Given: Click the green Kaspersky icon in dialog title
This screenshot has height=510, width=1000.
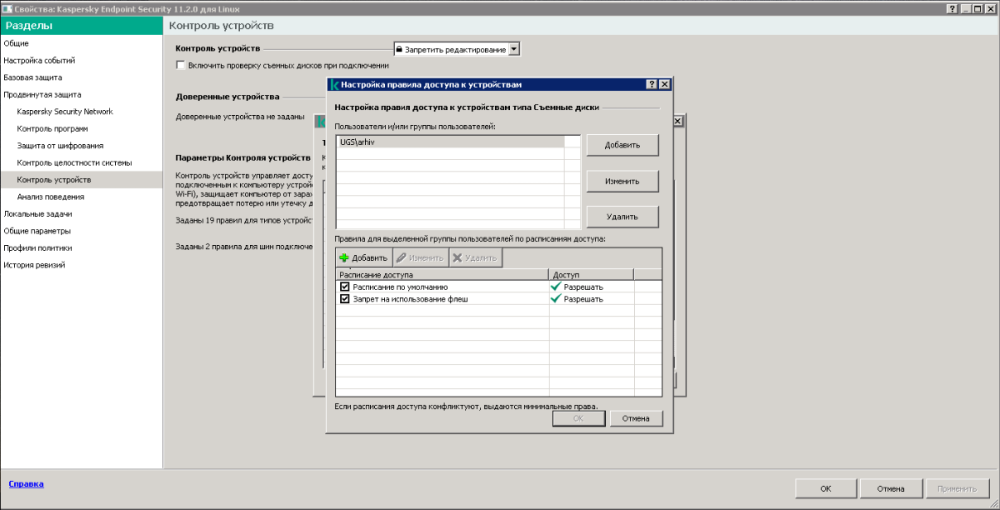Looking at the screenshot, I should pos(335,84).
